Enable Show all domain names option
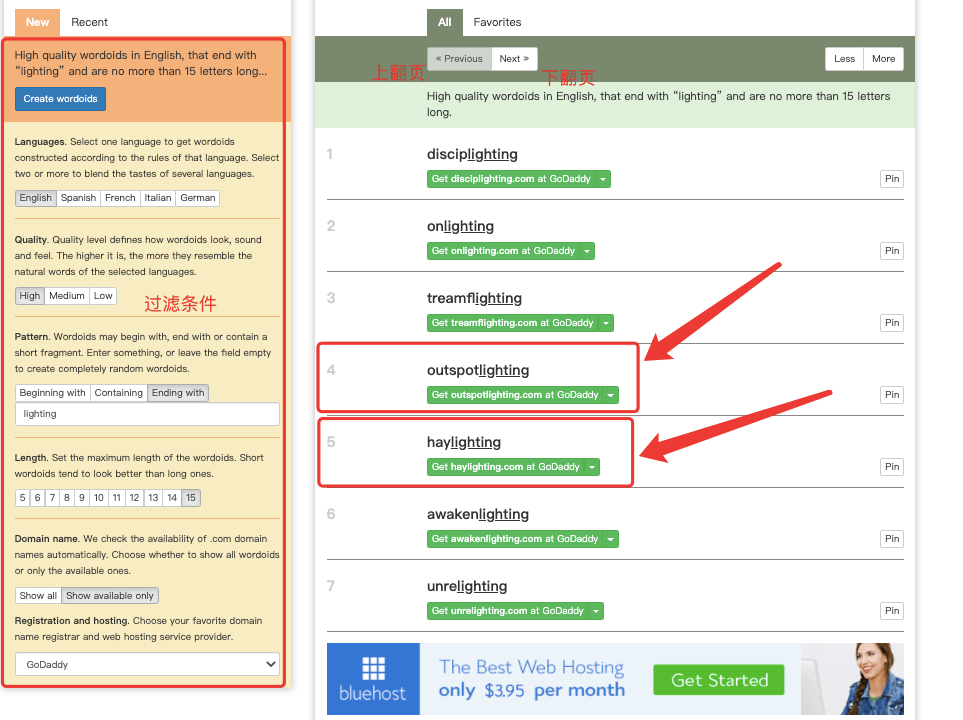This screenshot has width=963, height=720. [x=38, y=595]
